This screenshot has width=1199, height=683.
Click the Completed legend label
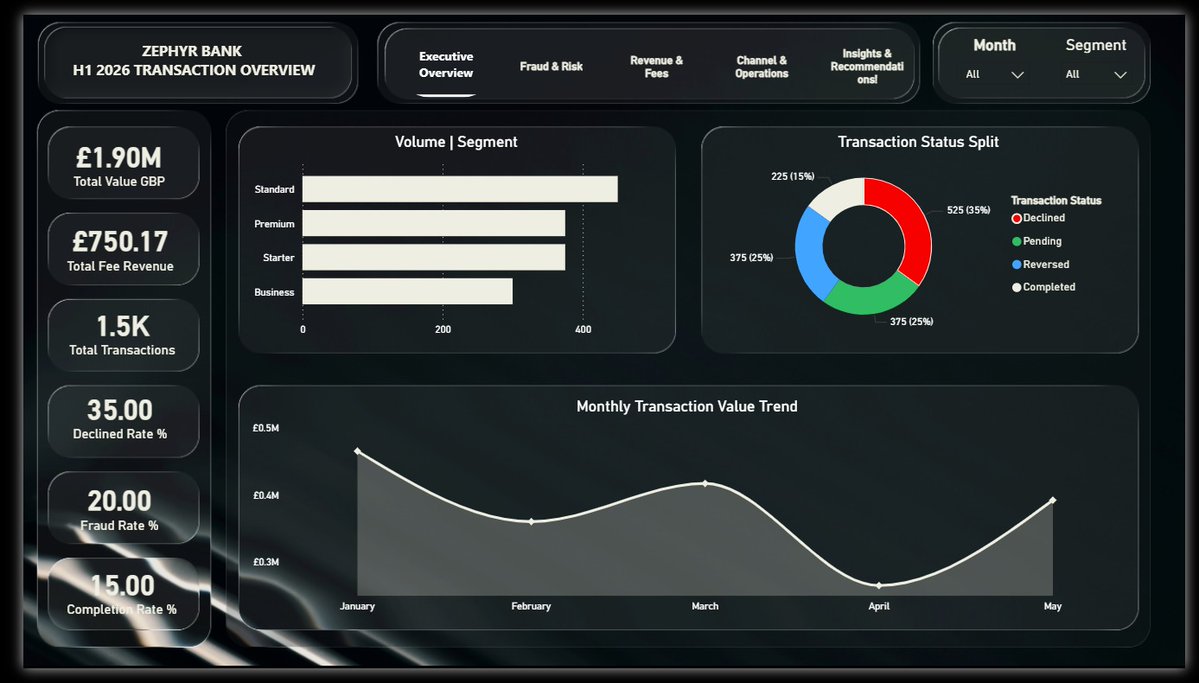(1049, 288)
